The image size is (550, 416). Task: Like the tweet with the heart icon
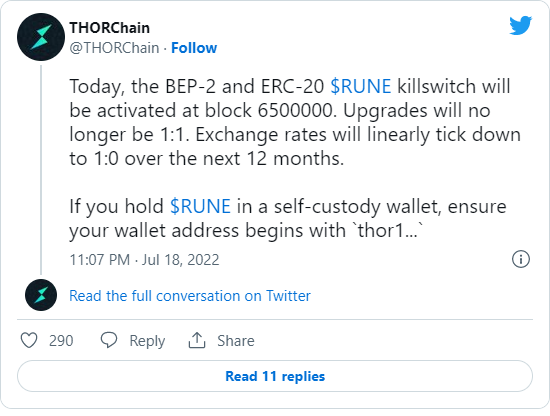tap(29, 340)
